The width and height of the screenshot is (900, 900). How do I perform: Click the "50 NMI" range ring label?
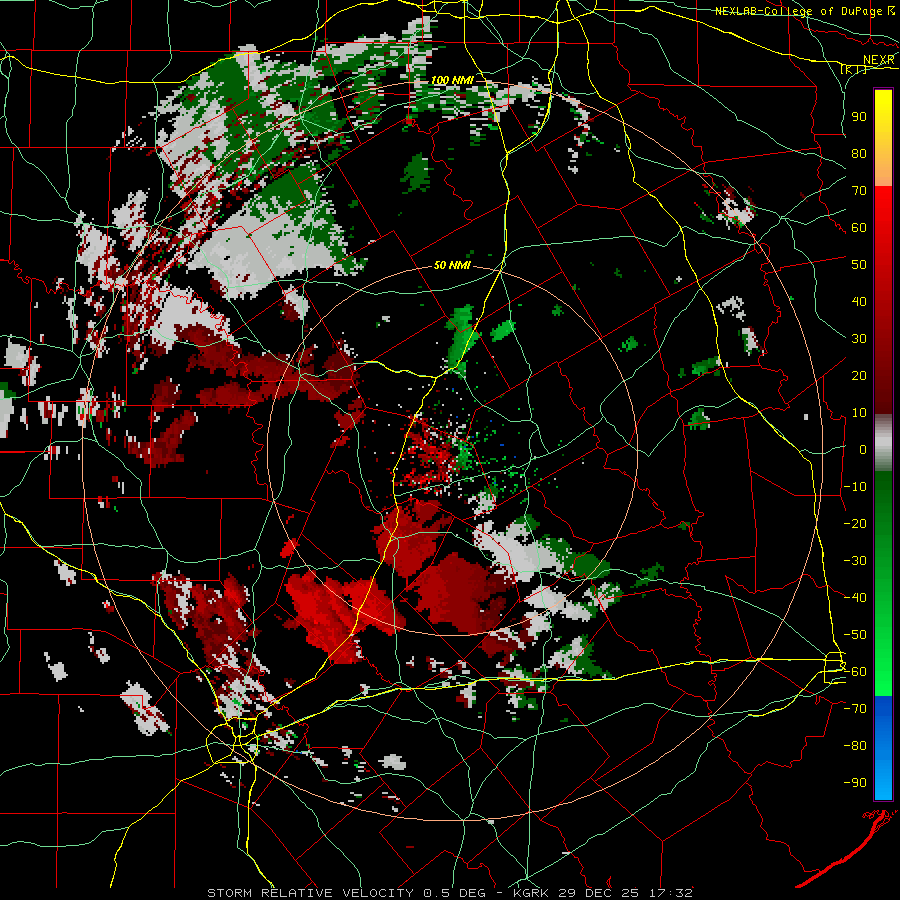click(x=452, y=265)
